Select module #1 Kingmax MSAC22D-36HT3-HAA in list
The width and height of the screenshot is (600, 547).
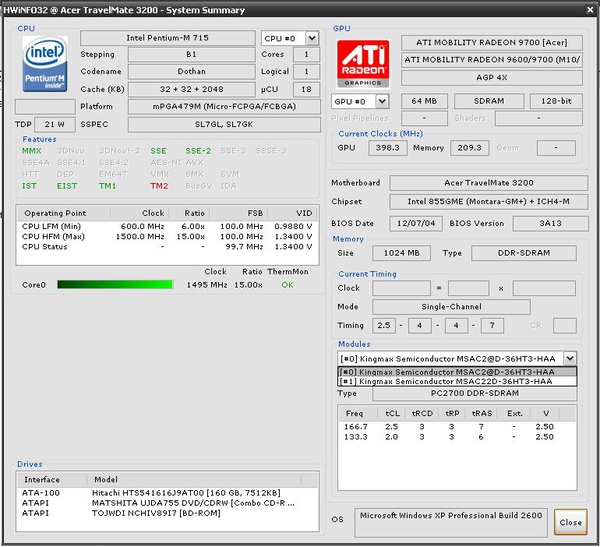tap(457, 381)
